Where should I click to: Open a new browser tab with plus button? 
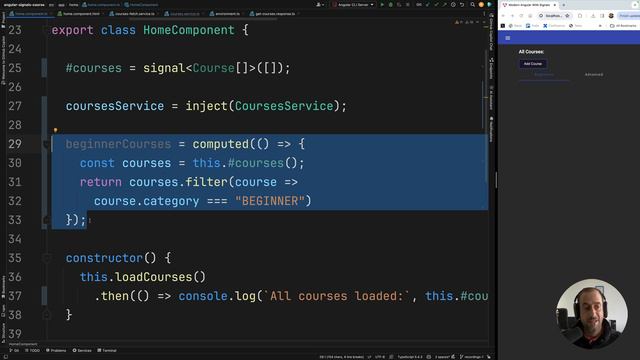coord(564,5)
